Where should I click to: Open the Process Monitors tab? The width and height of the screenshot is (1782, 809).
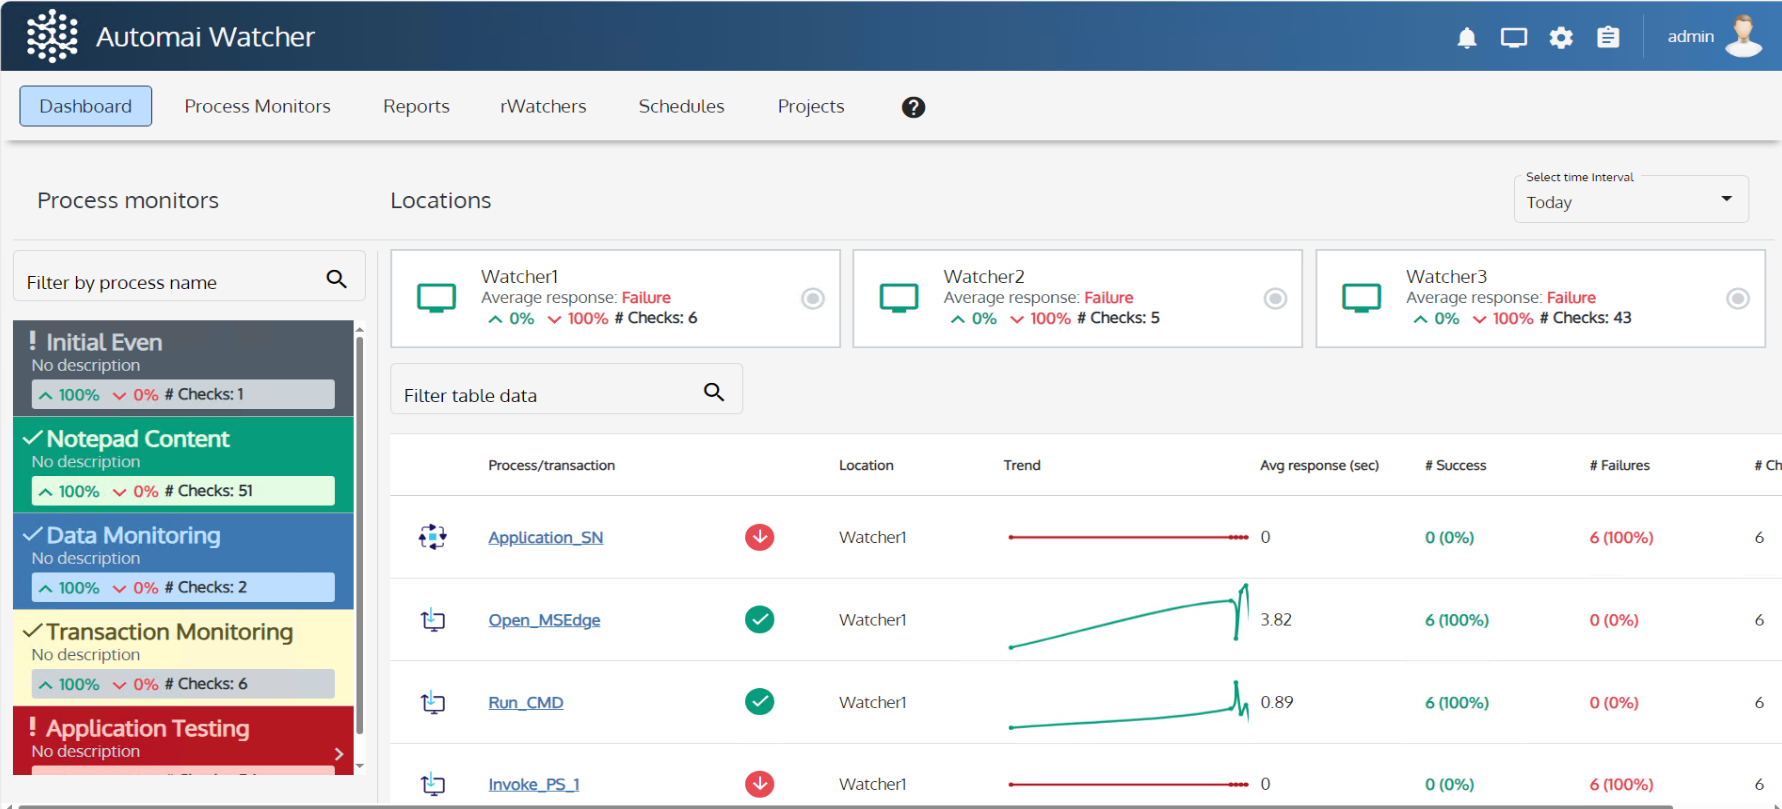click(x=257, y=106)
